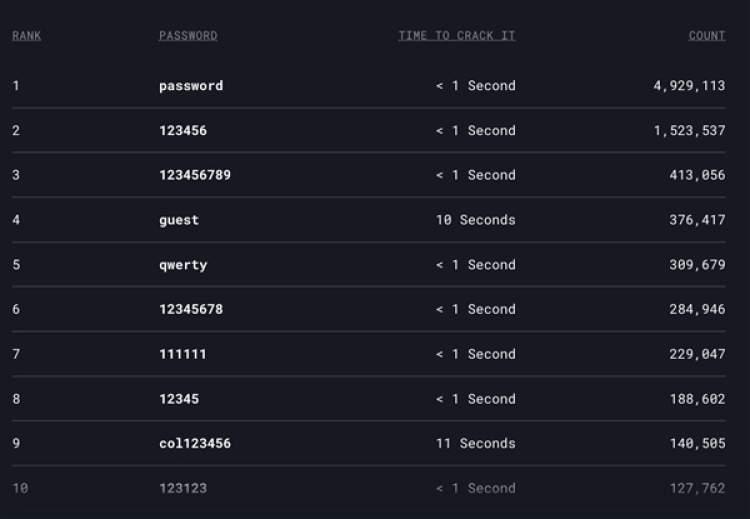
Task: Sort by the PASSWORD column header
Action: [188, 36]
